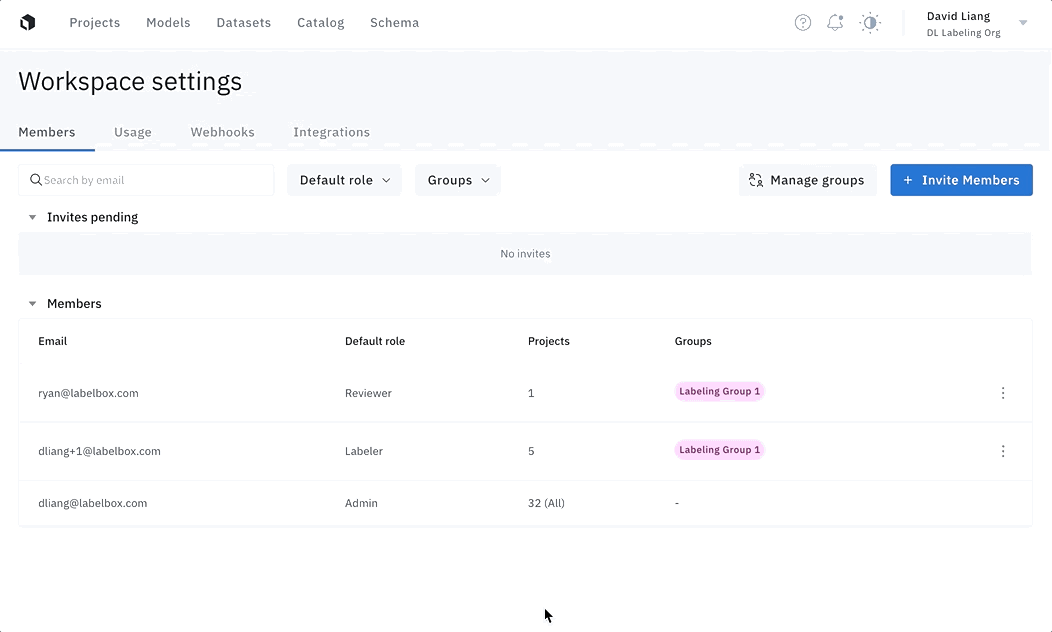Open the Groups filter dropdown
The image size is (1052, 632).
click(458, 180)
